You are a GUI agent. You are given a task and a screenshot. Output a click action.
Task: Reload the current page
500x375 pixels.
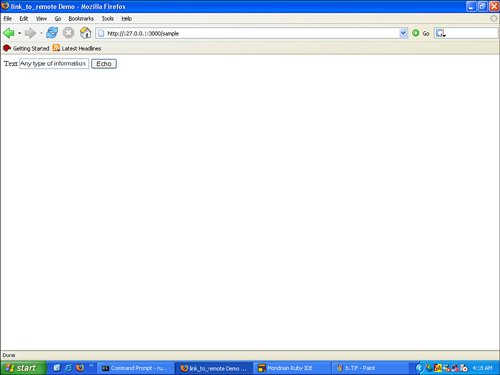[52, 33]
